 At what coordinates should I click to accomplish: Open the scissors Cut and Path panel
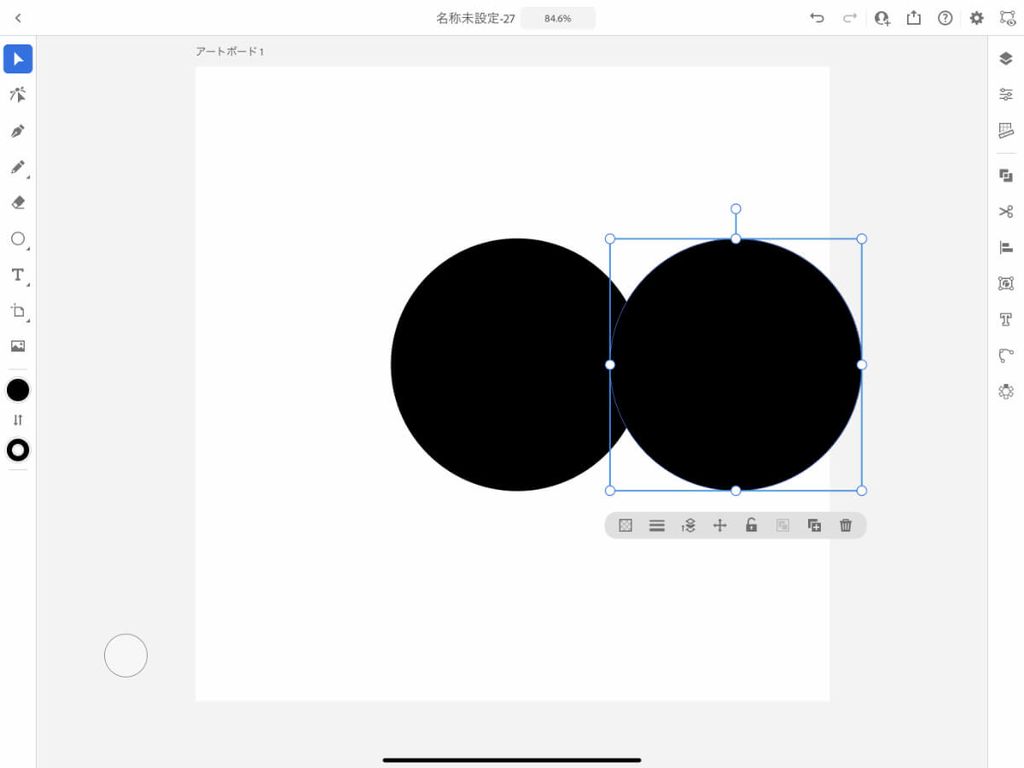[x=1006, y=212]
